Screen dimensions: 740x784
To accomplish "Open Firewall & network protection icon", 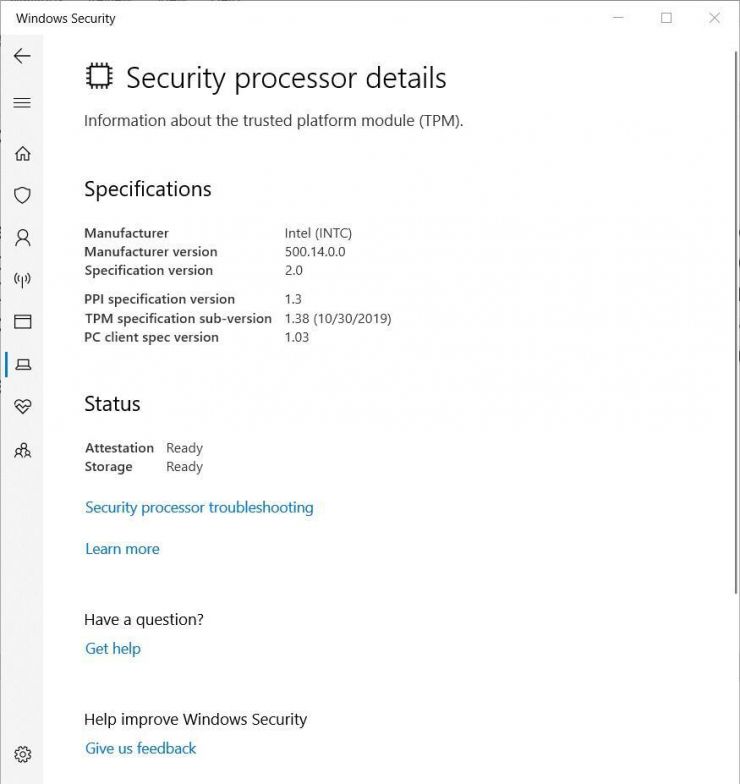I will [x=22, y=280].
